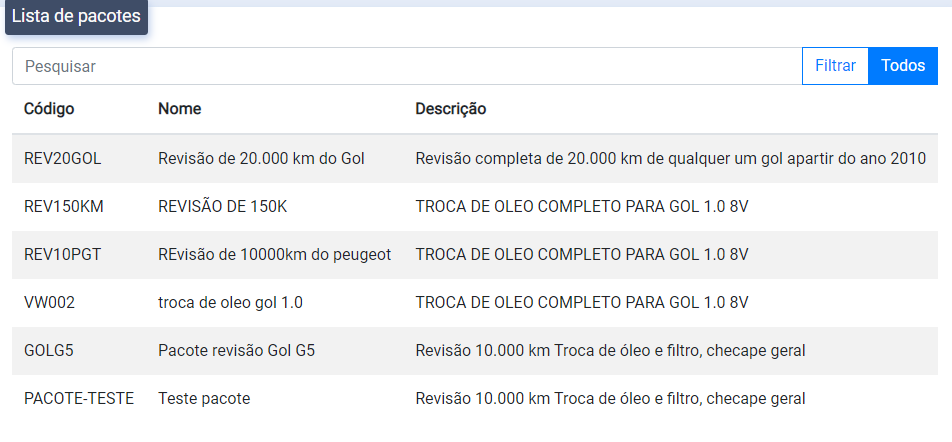
Task: Click the name Revisão de 20.000 km do Gol
Action: [261, 158]
